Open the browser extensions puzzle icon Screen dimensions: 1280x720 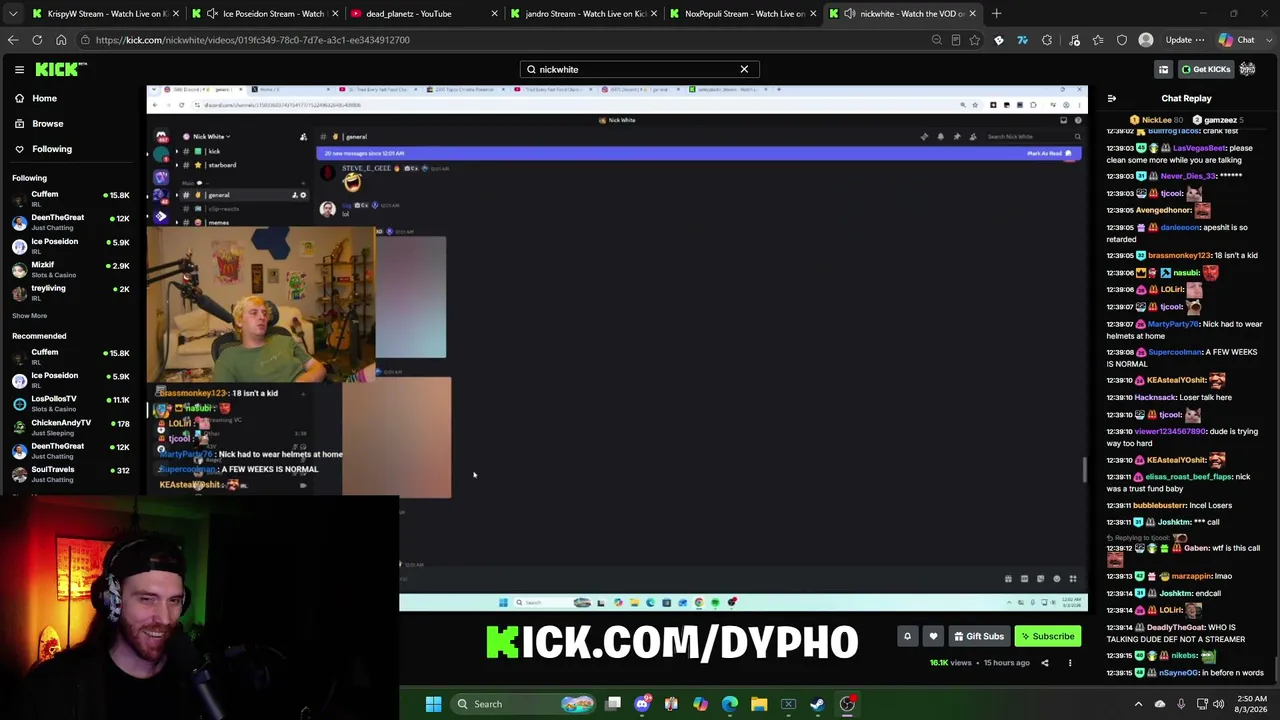(1047, 40)
